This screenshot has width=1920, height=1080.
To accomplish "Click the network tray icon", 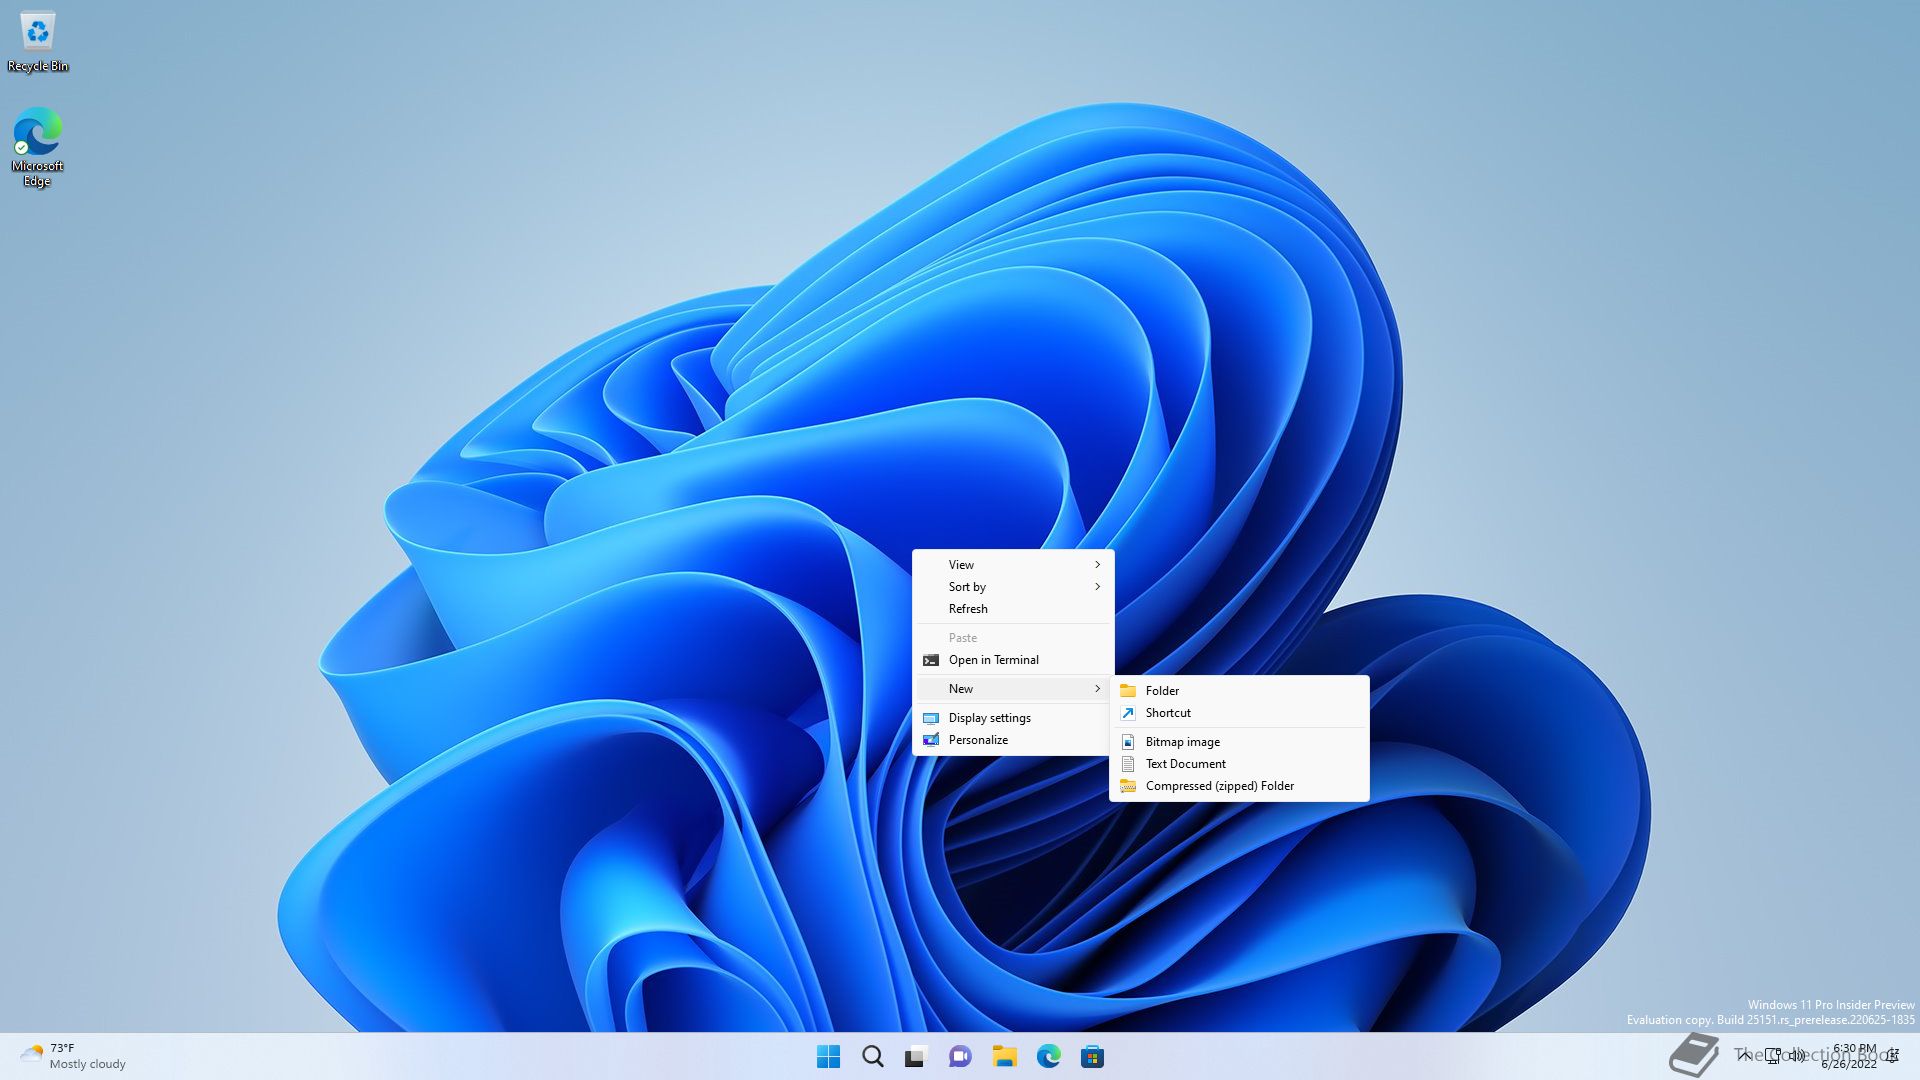I will 1773,1056.
